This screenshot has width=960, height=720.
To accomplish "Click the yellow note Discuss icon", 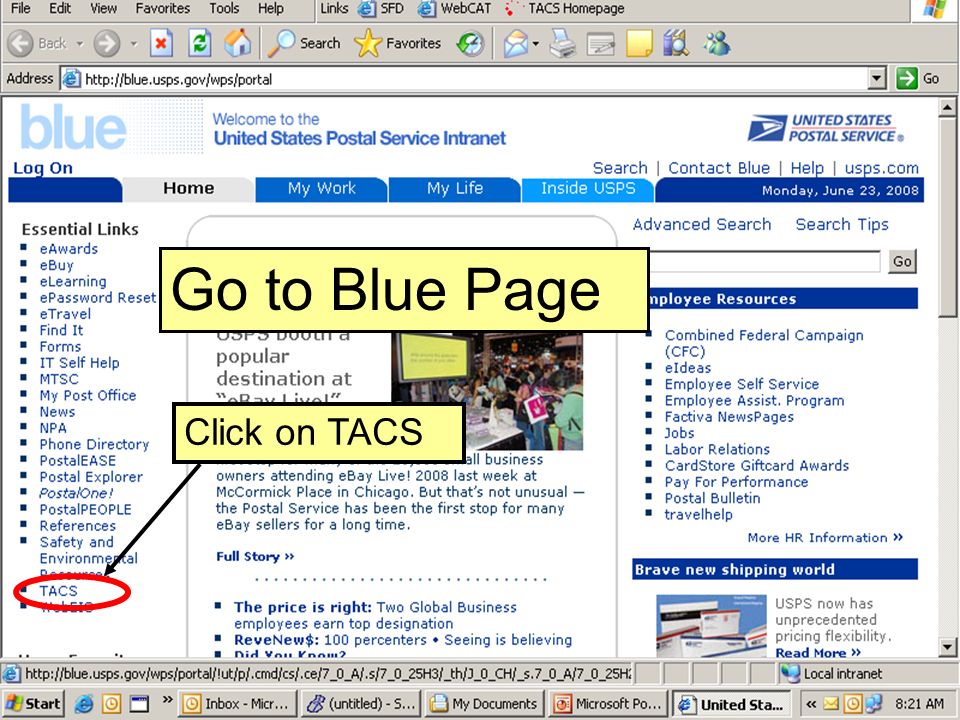I will coord(639,44).
